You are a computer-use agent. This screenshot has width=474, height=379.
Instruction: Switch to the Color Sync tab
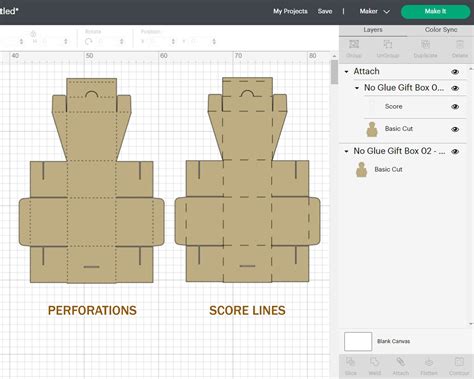point(441,30)
